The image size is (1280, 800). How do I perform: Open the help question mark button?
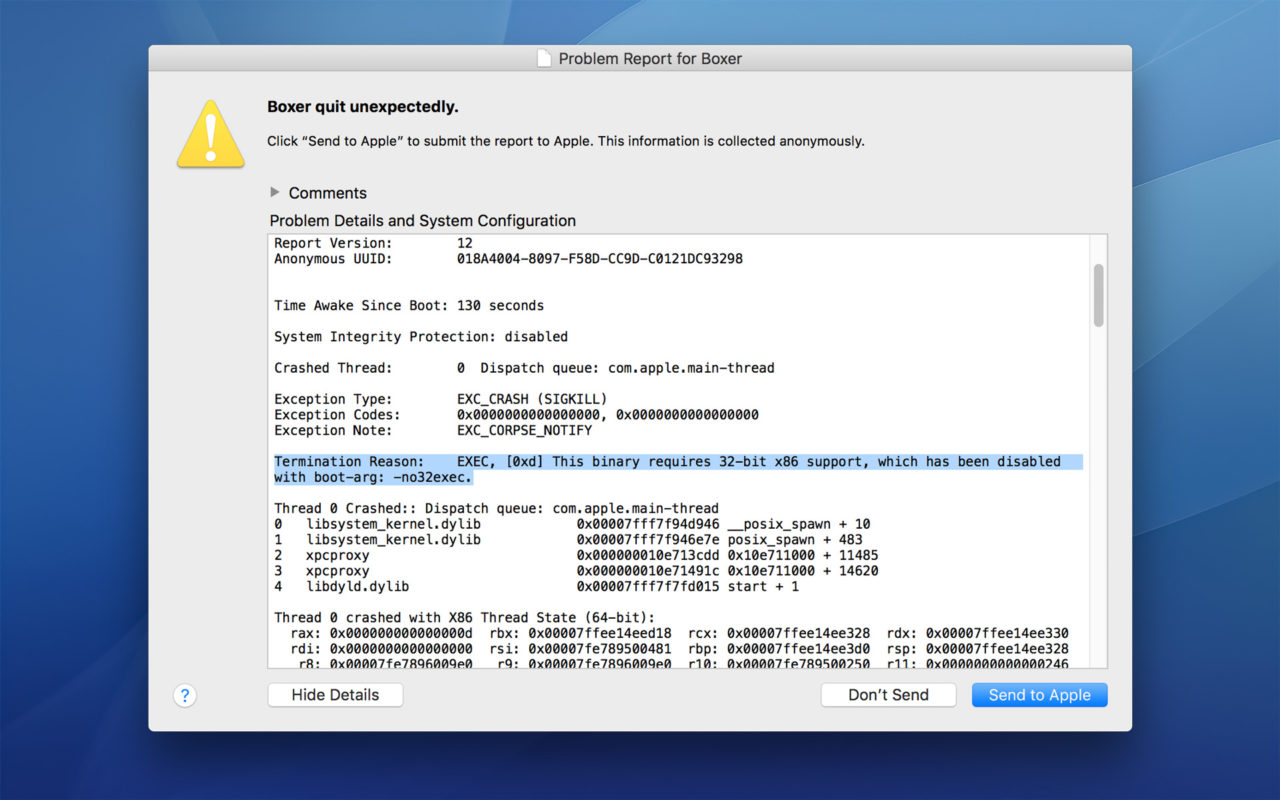185,696
